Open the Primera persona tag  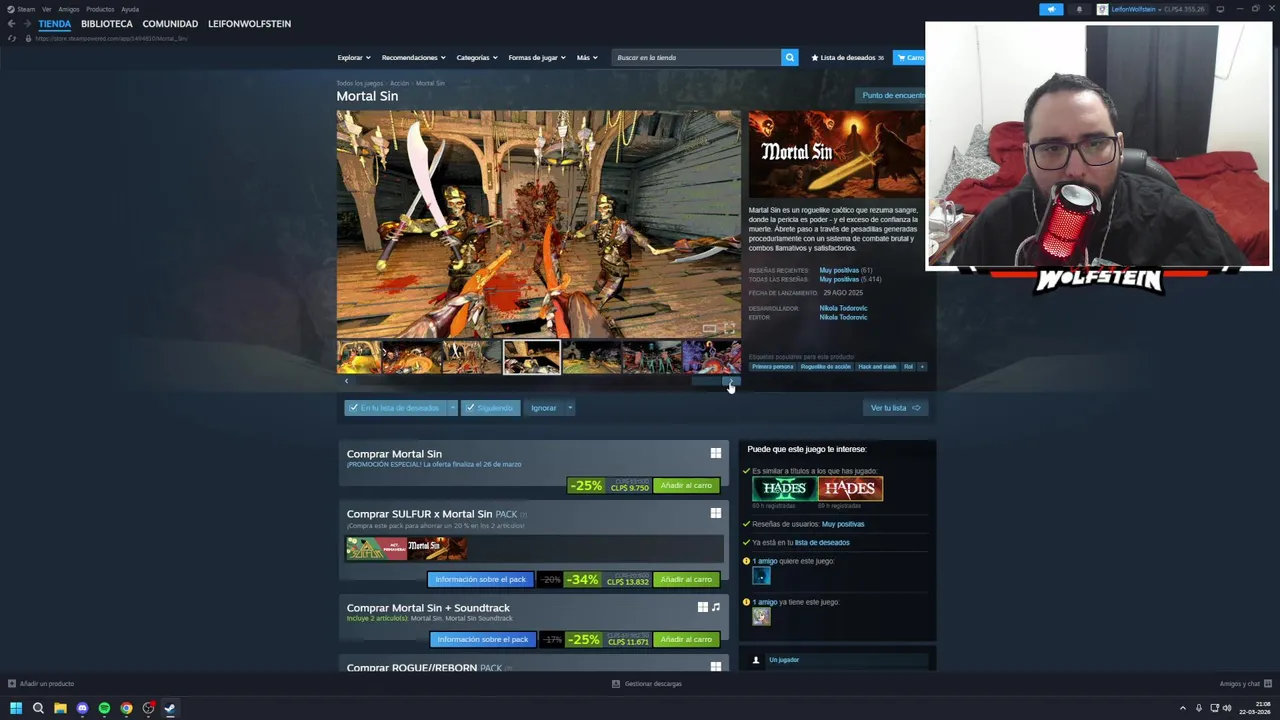[x=772, y=367]
